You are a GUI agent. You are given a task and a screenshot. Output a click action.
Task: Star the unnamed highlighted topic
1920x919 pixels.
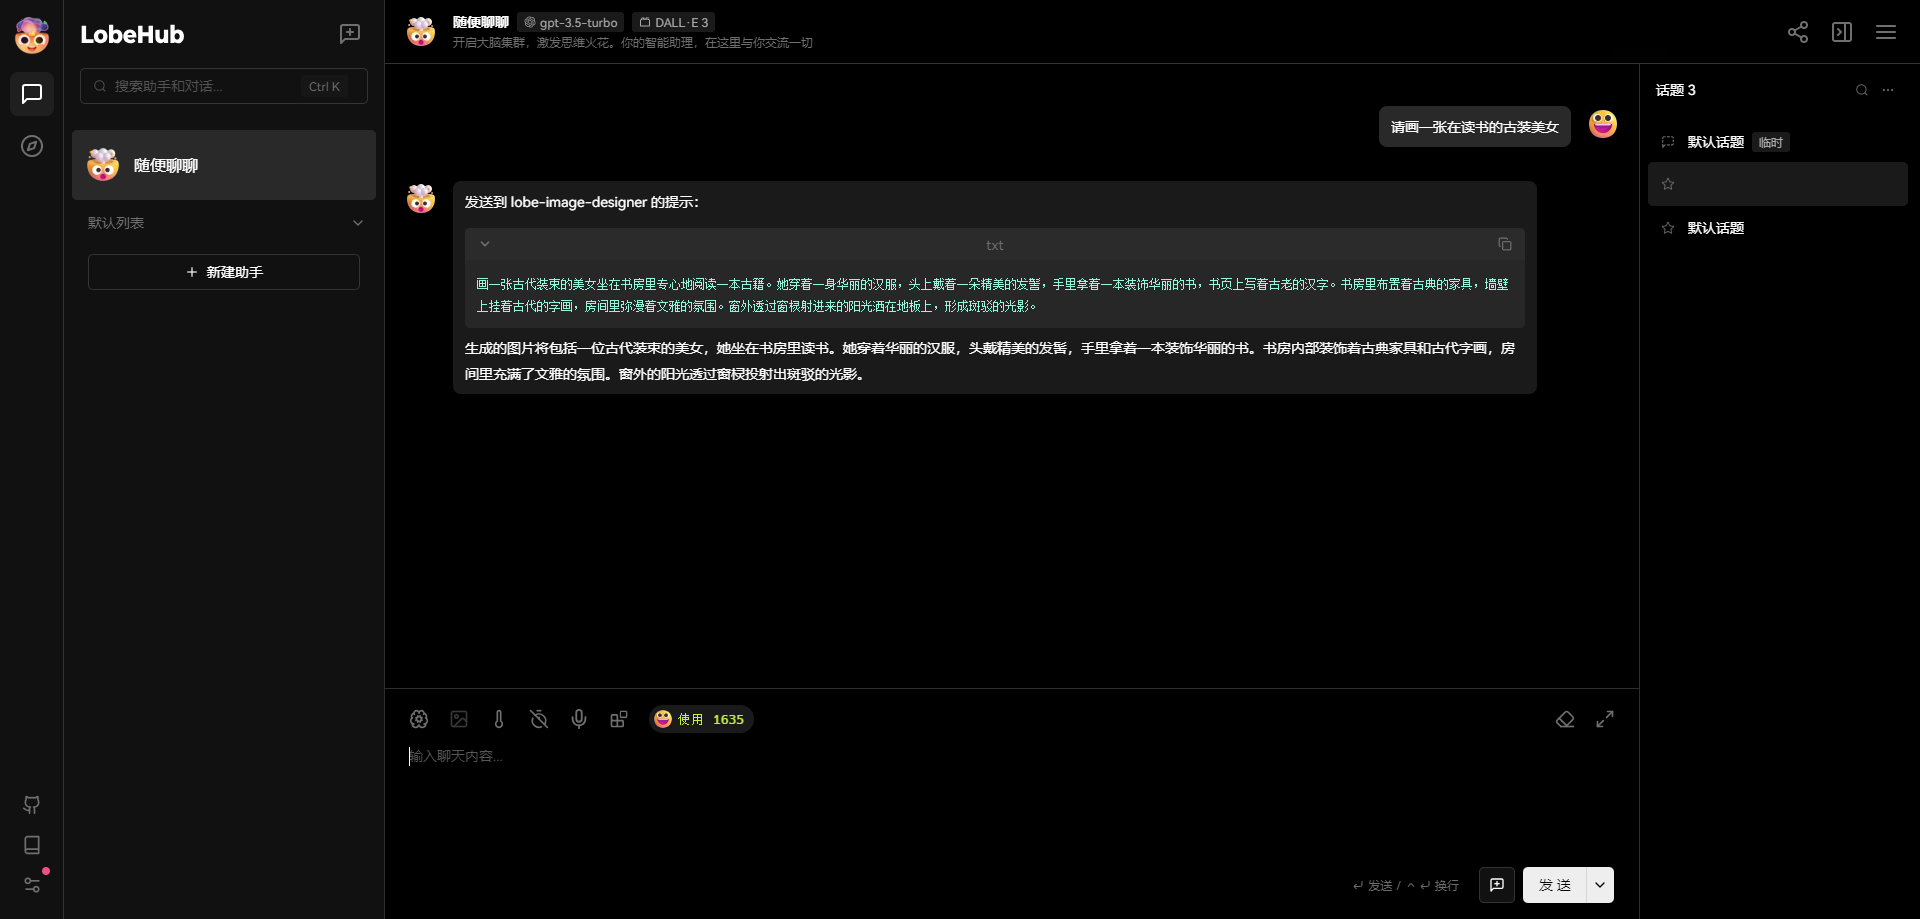click(x=1668, y=184)
